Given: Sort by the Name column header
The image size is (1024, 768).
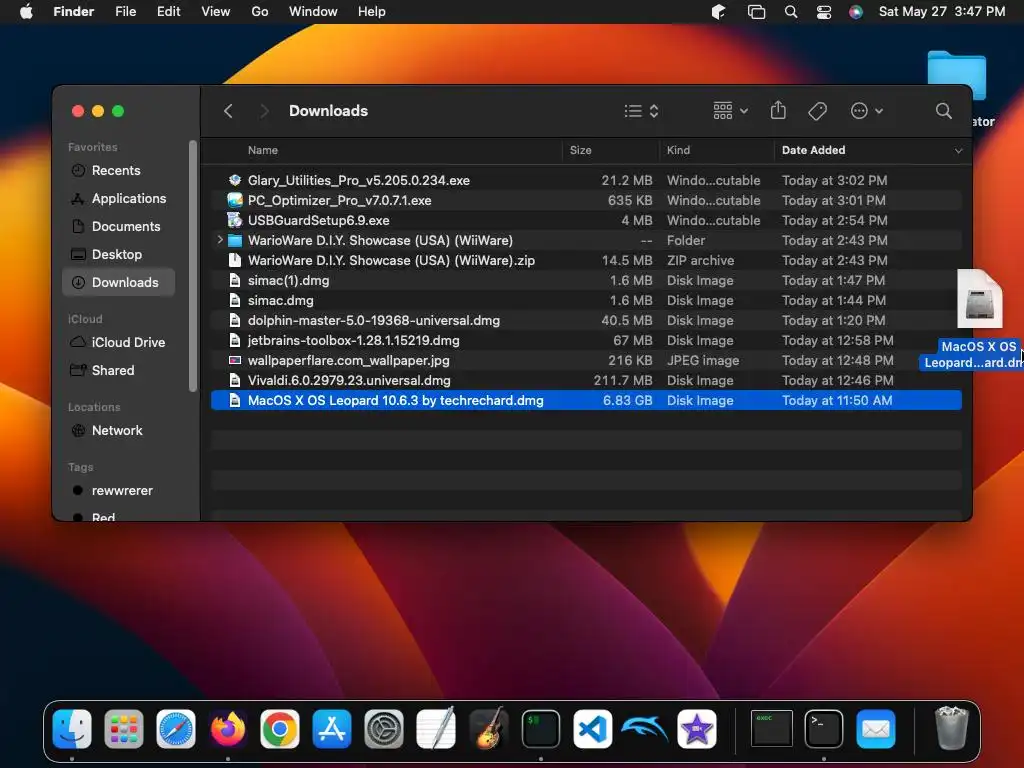Looking at the screenshot, I should click(263, 150).
